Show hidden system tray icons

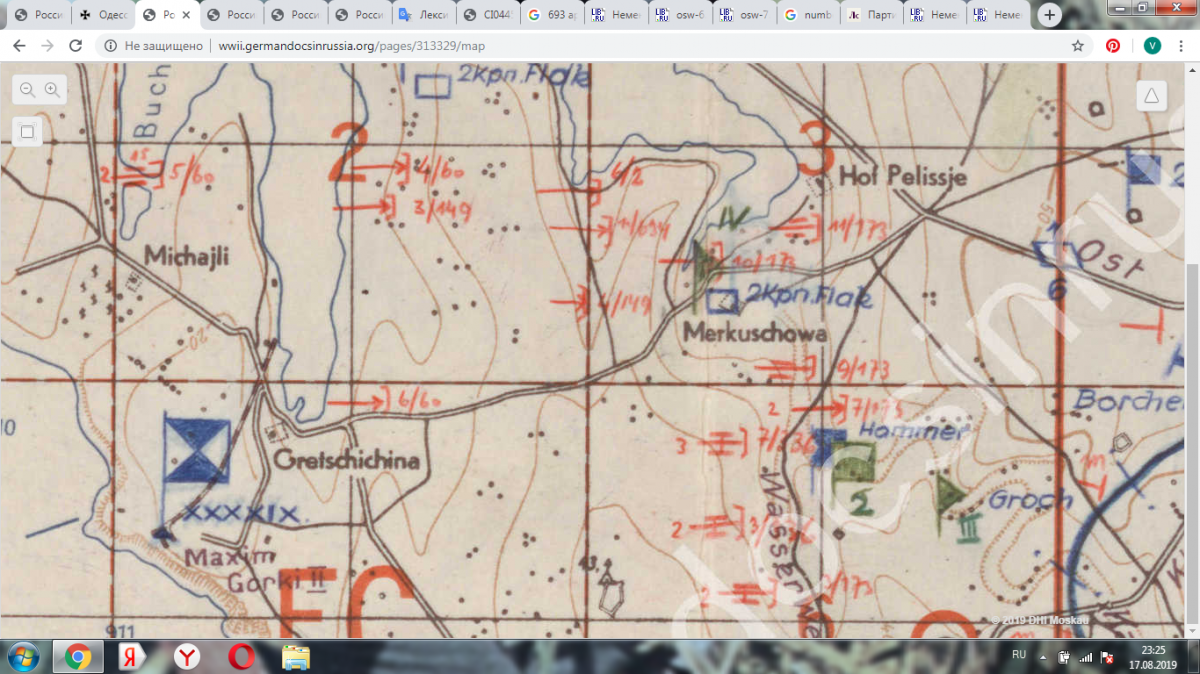click(x=1045, y=656)
